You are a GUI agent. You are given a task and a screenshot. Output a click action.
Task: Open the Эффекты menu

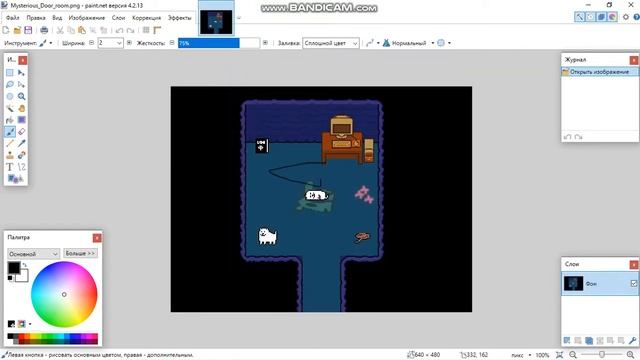click(180, 18)
